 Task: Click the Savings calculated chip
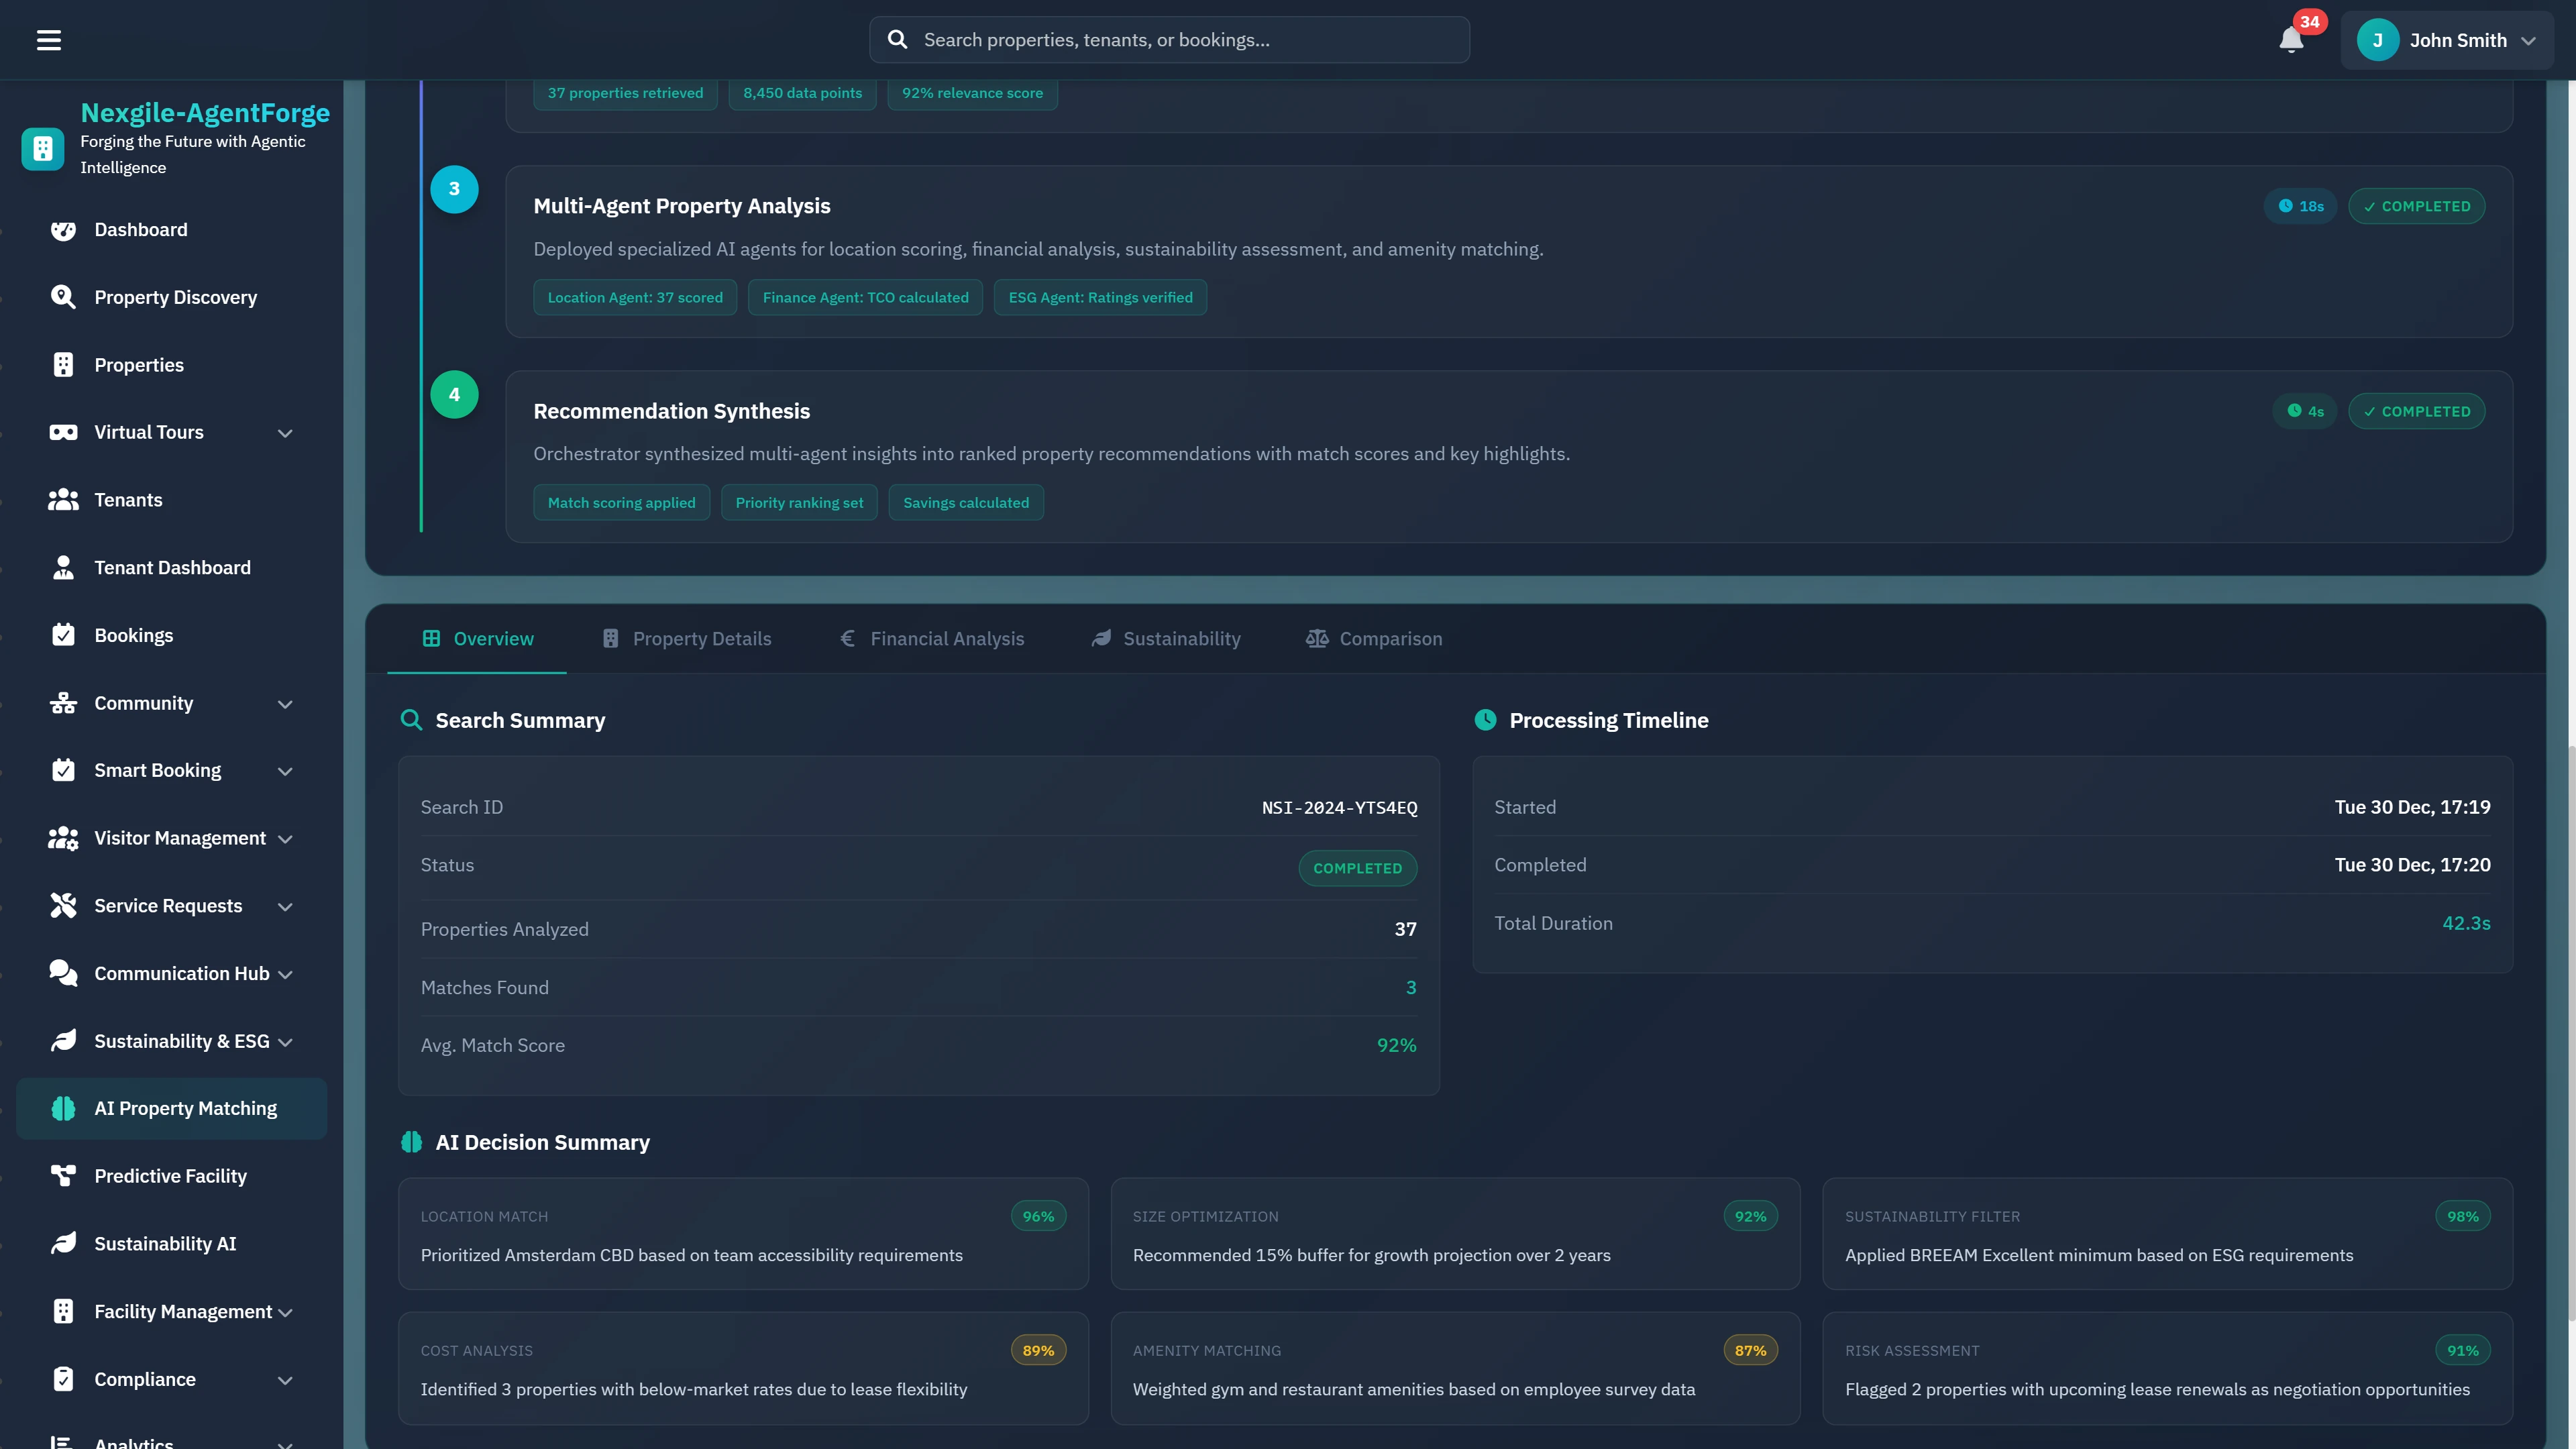(965, 502)
